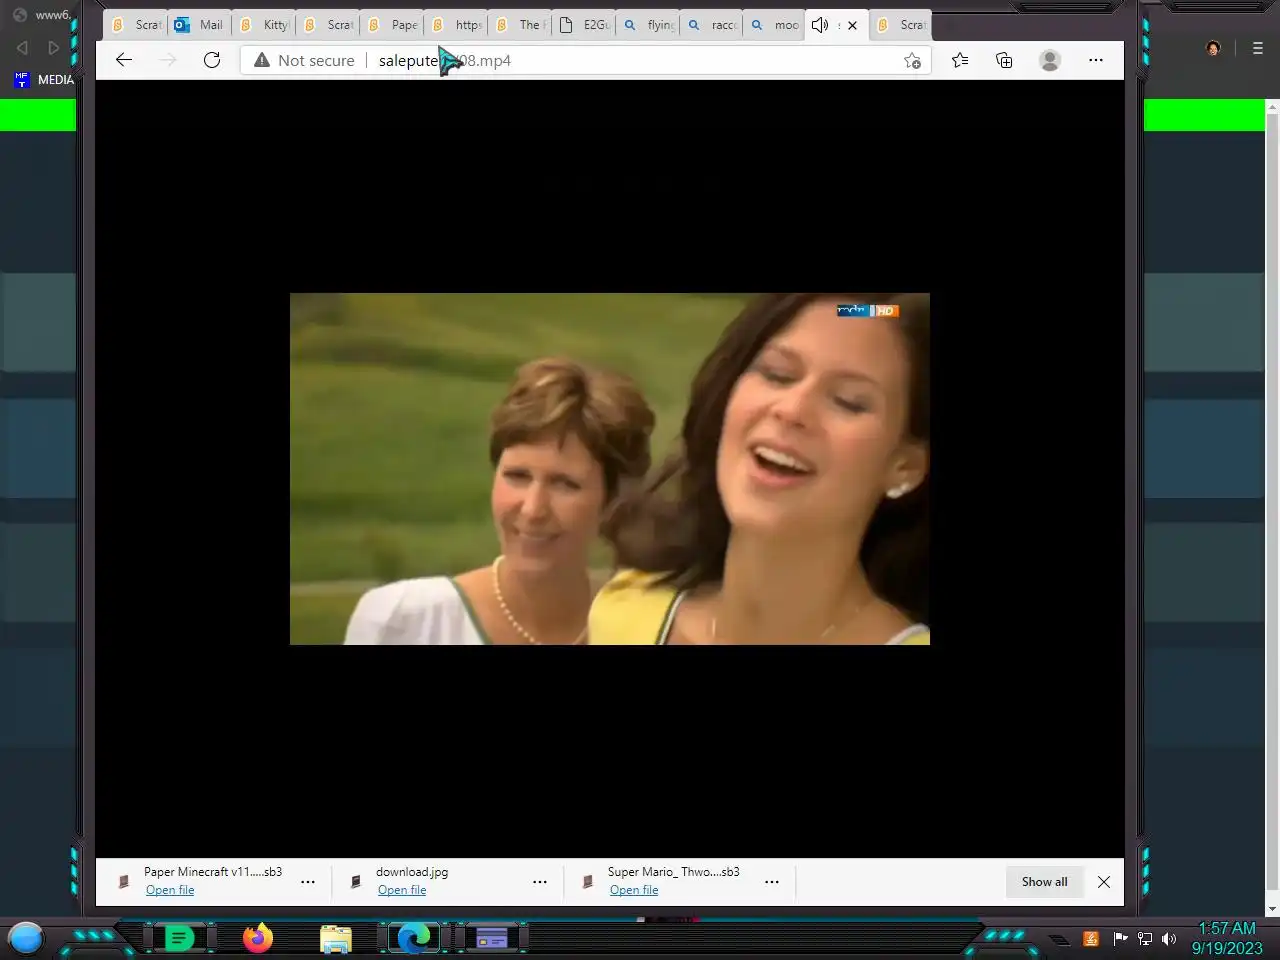Click the profile avatar in the background window
This screenshot has height=960, width=1280.
coord(1213,48)
